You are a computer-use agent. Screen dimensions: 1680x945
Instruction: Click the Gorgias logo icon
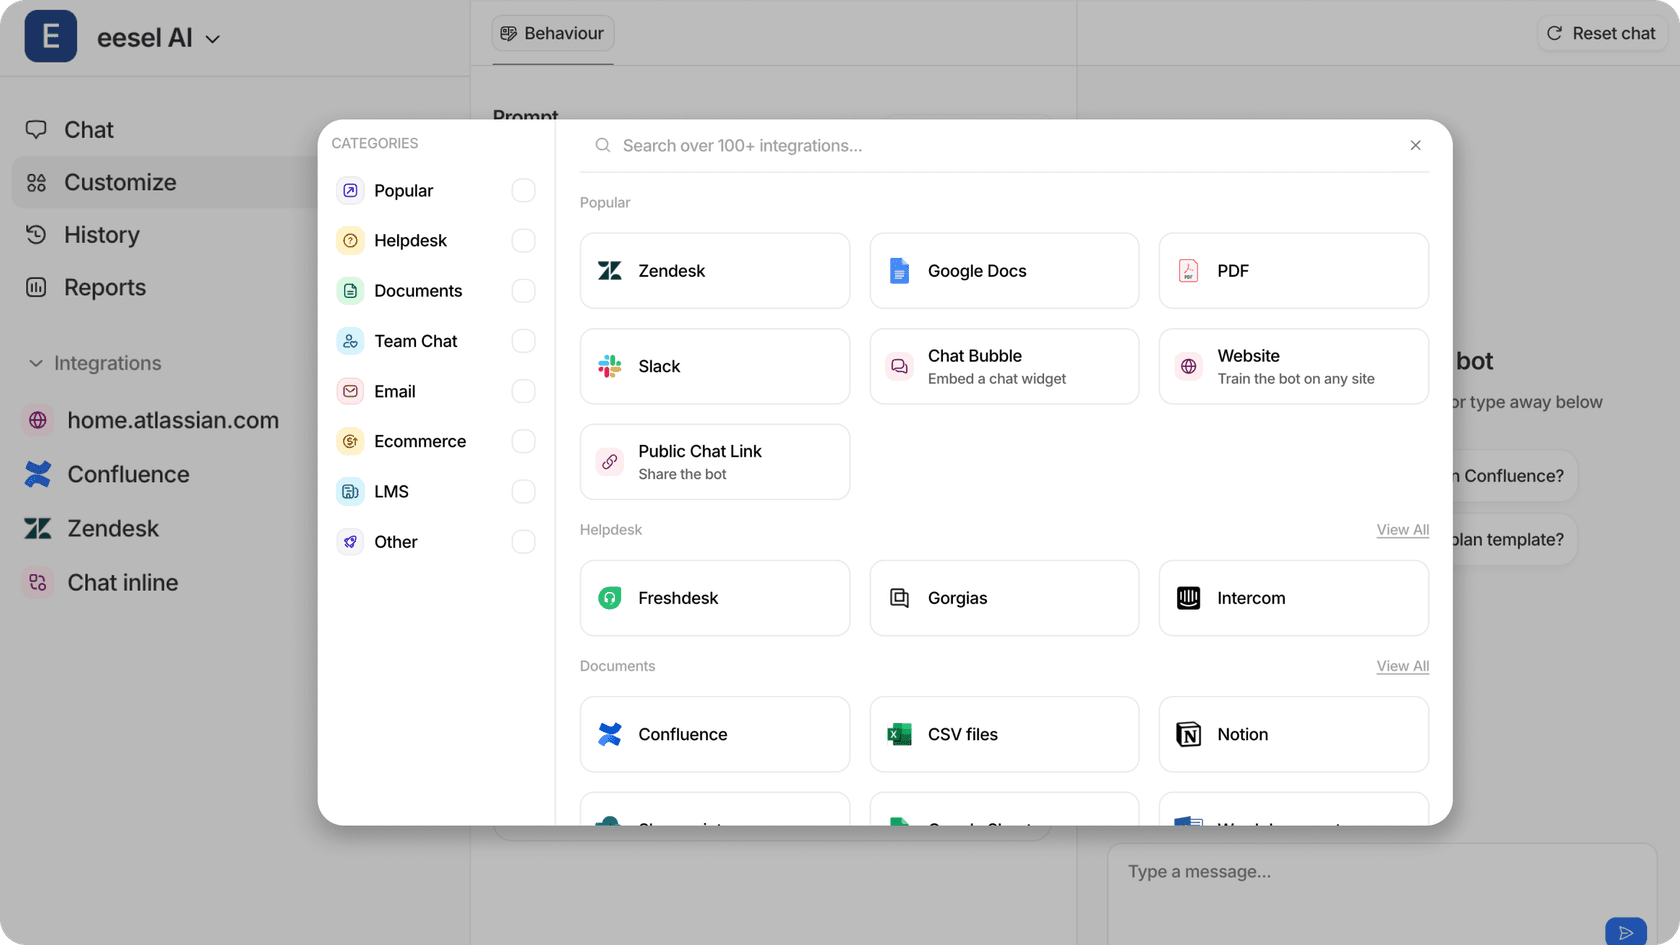(x=899, y=598)
